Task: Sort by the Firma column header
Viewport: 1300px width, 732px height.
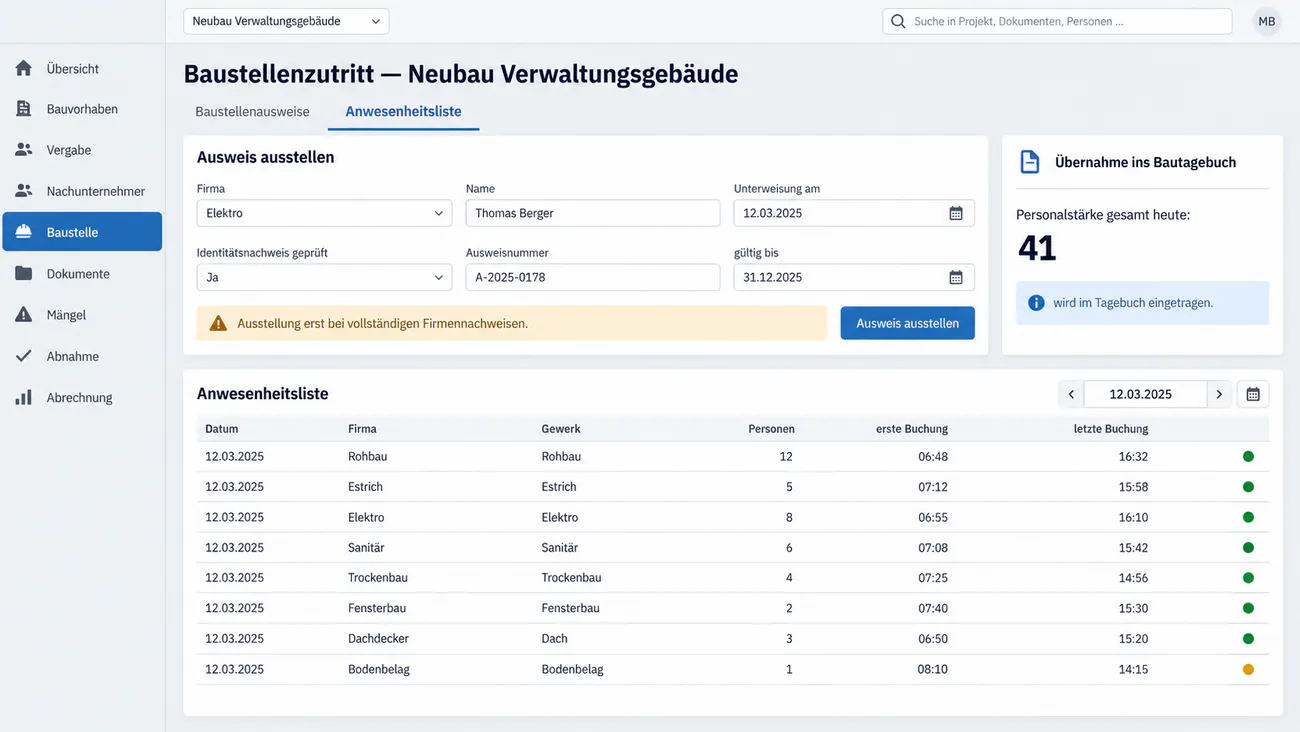Action: [x=362, y=428]
